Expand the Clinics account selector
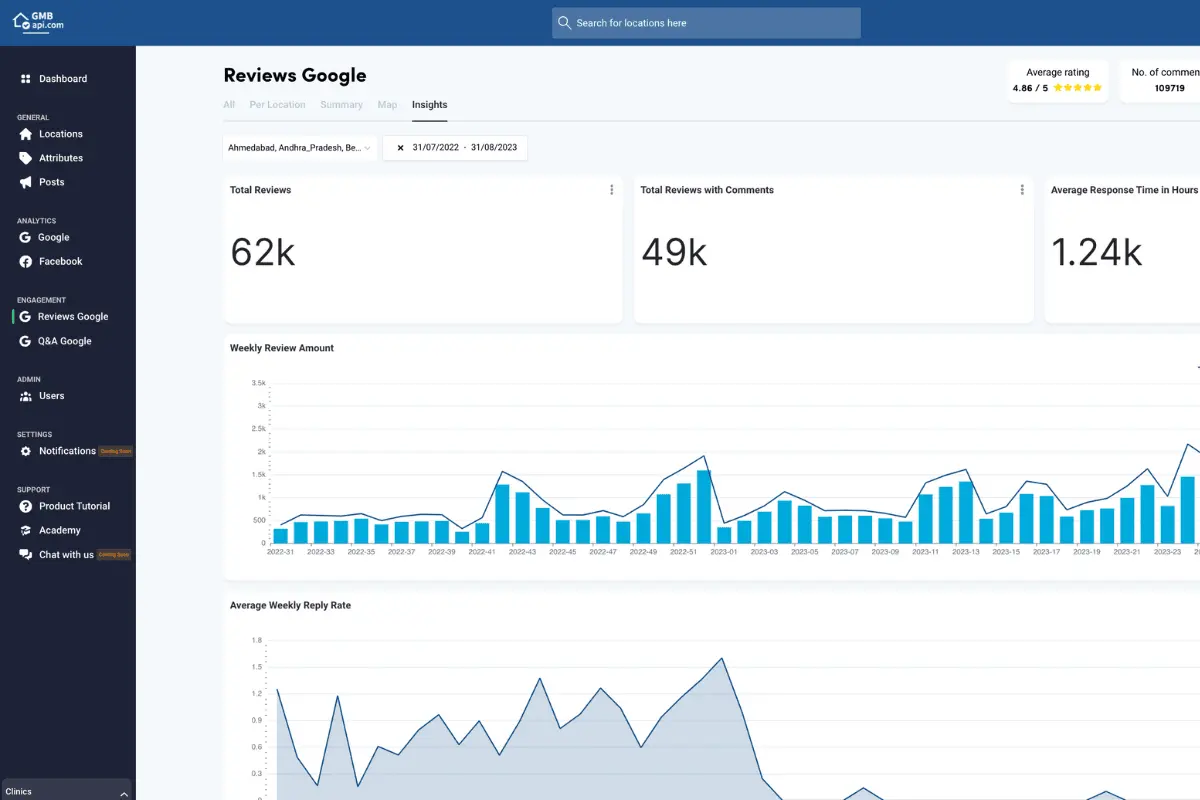1200x800 pixels. (68, 791)
